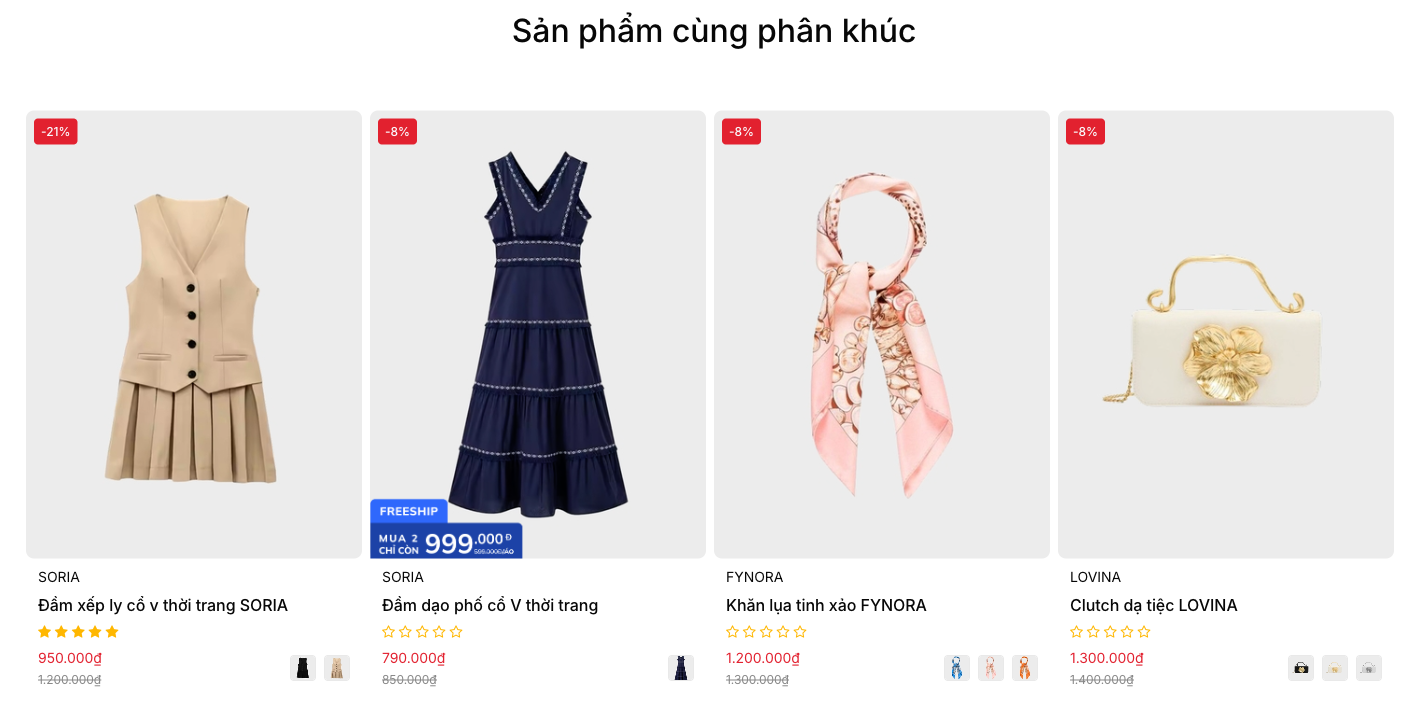Select the cream clutch variant of LOVINA
Viewport: 1422px width, 724px height.
(x=1335, y=668)
